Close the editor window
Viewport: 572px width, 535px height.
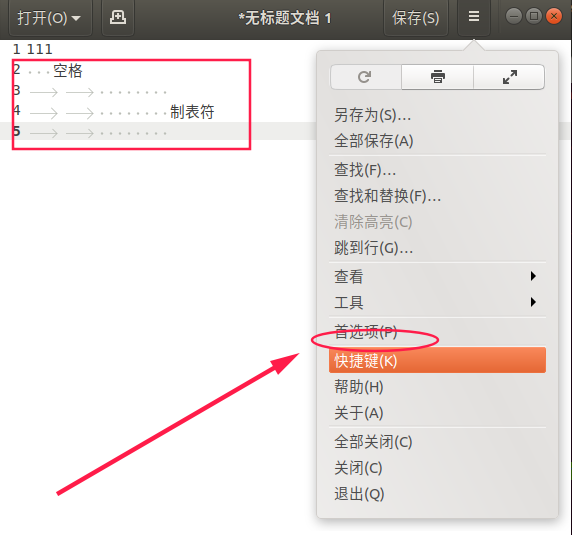(554, 16)
